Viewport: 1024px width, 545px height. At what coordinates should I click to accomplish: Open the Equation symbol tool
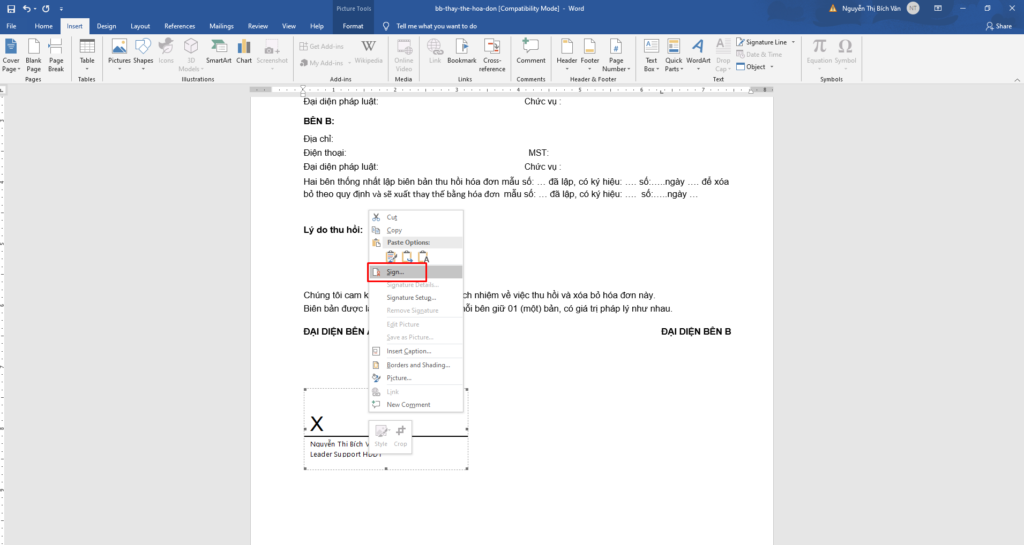point(819,52)
